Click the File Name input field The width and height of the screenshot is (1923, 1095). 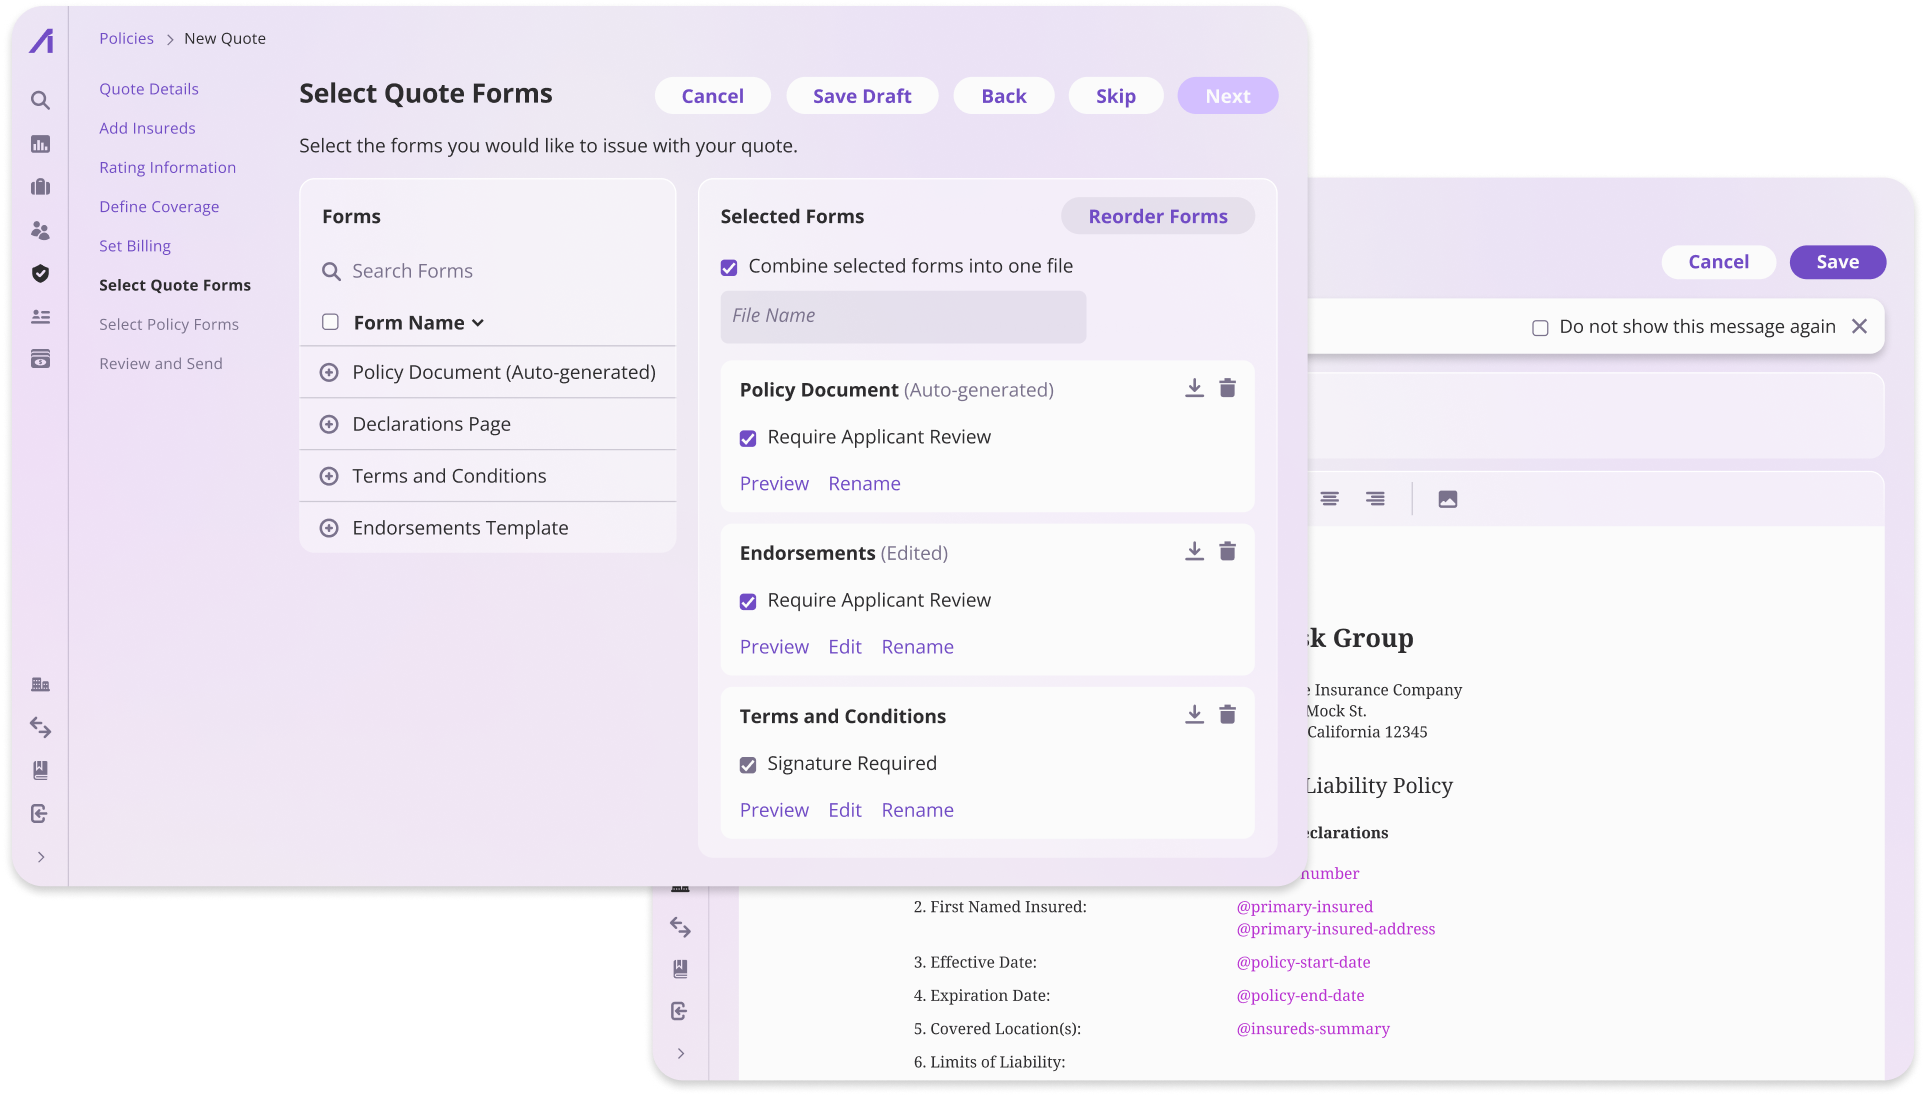(903, 316)
